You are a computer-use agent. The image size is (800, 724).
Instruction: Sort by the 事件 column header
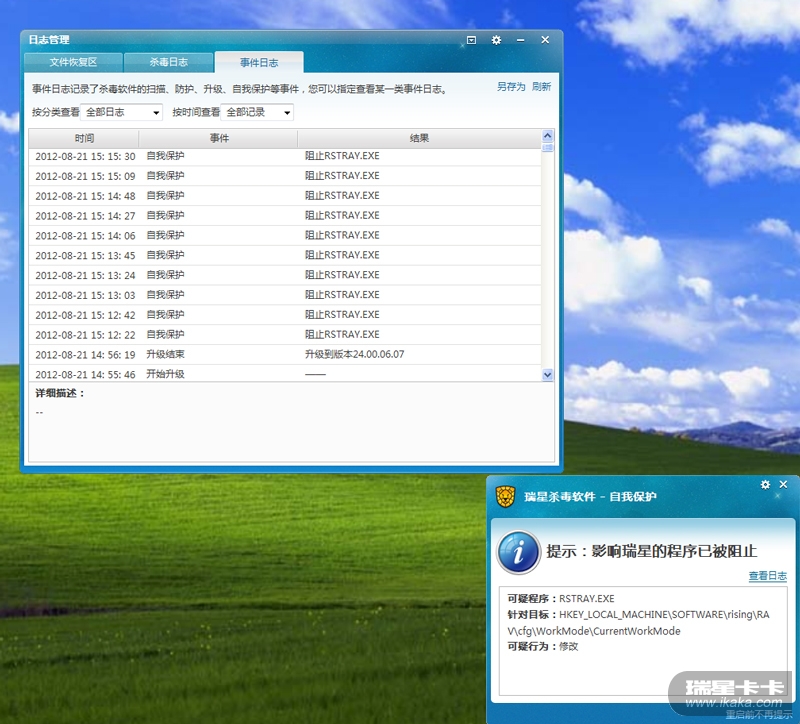(219, 138)
